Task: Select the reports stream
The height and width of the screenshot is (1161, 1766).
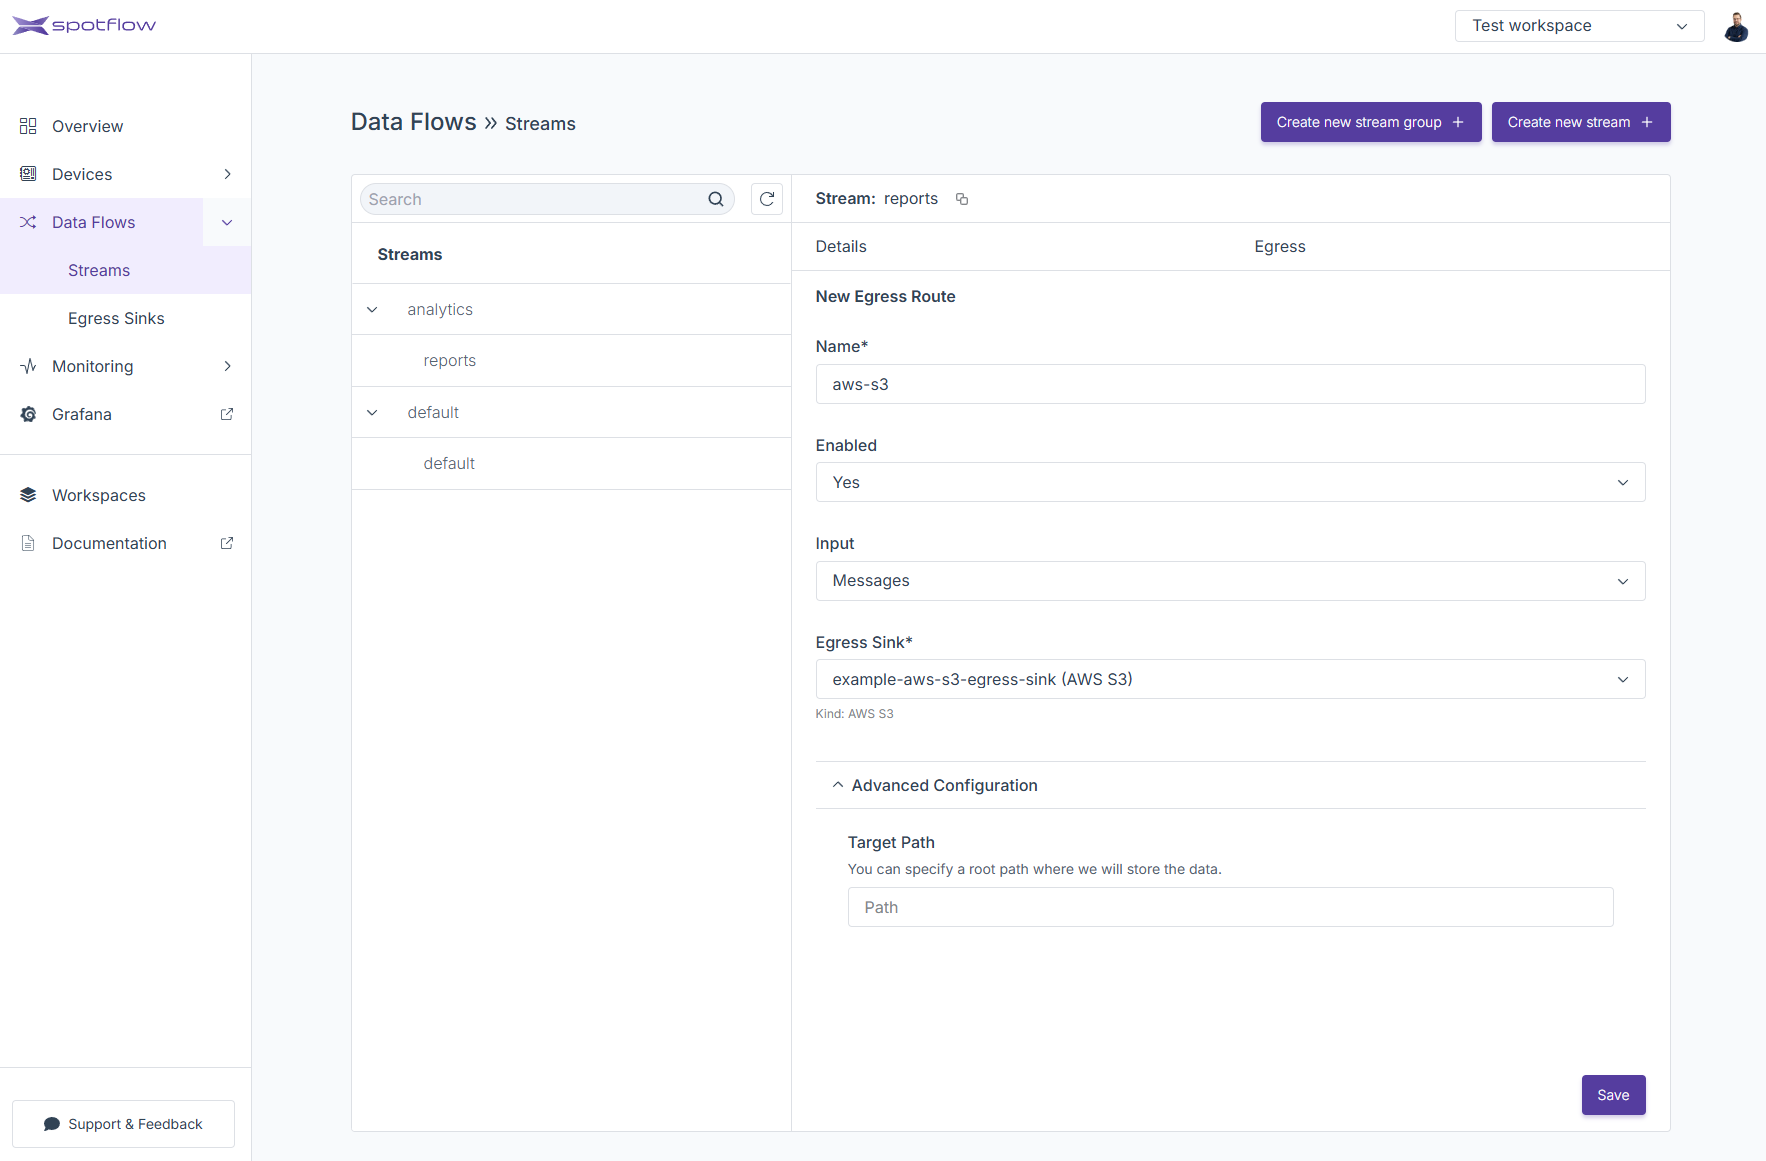Action: coord(571,361)
